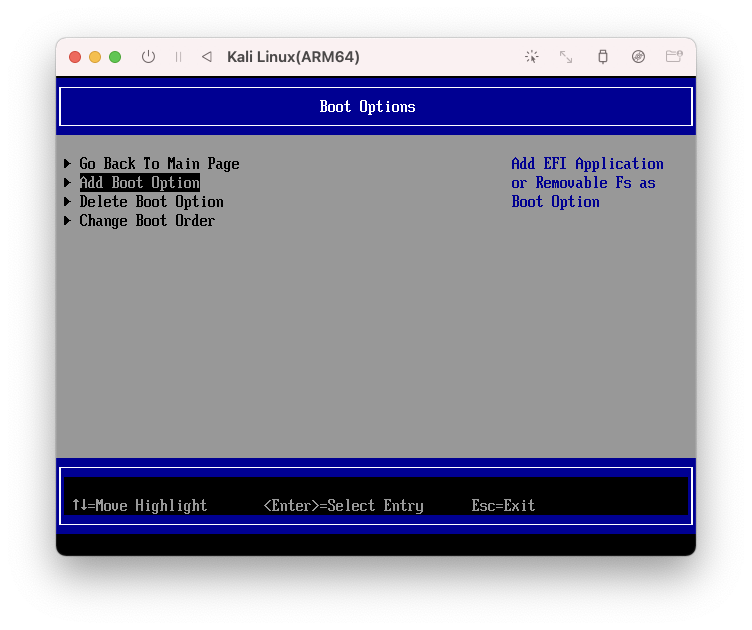
Task: Maximize the VM window with green button
Action: (x=115, y=57)
